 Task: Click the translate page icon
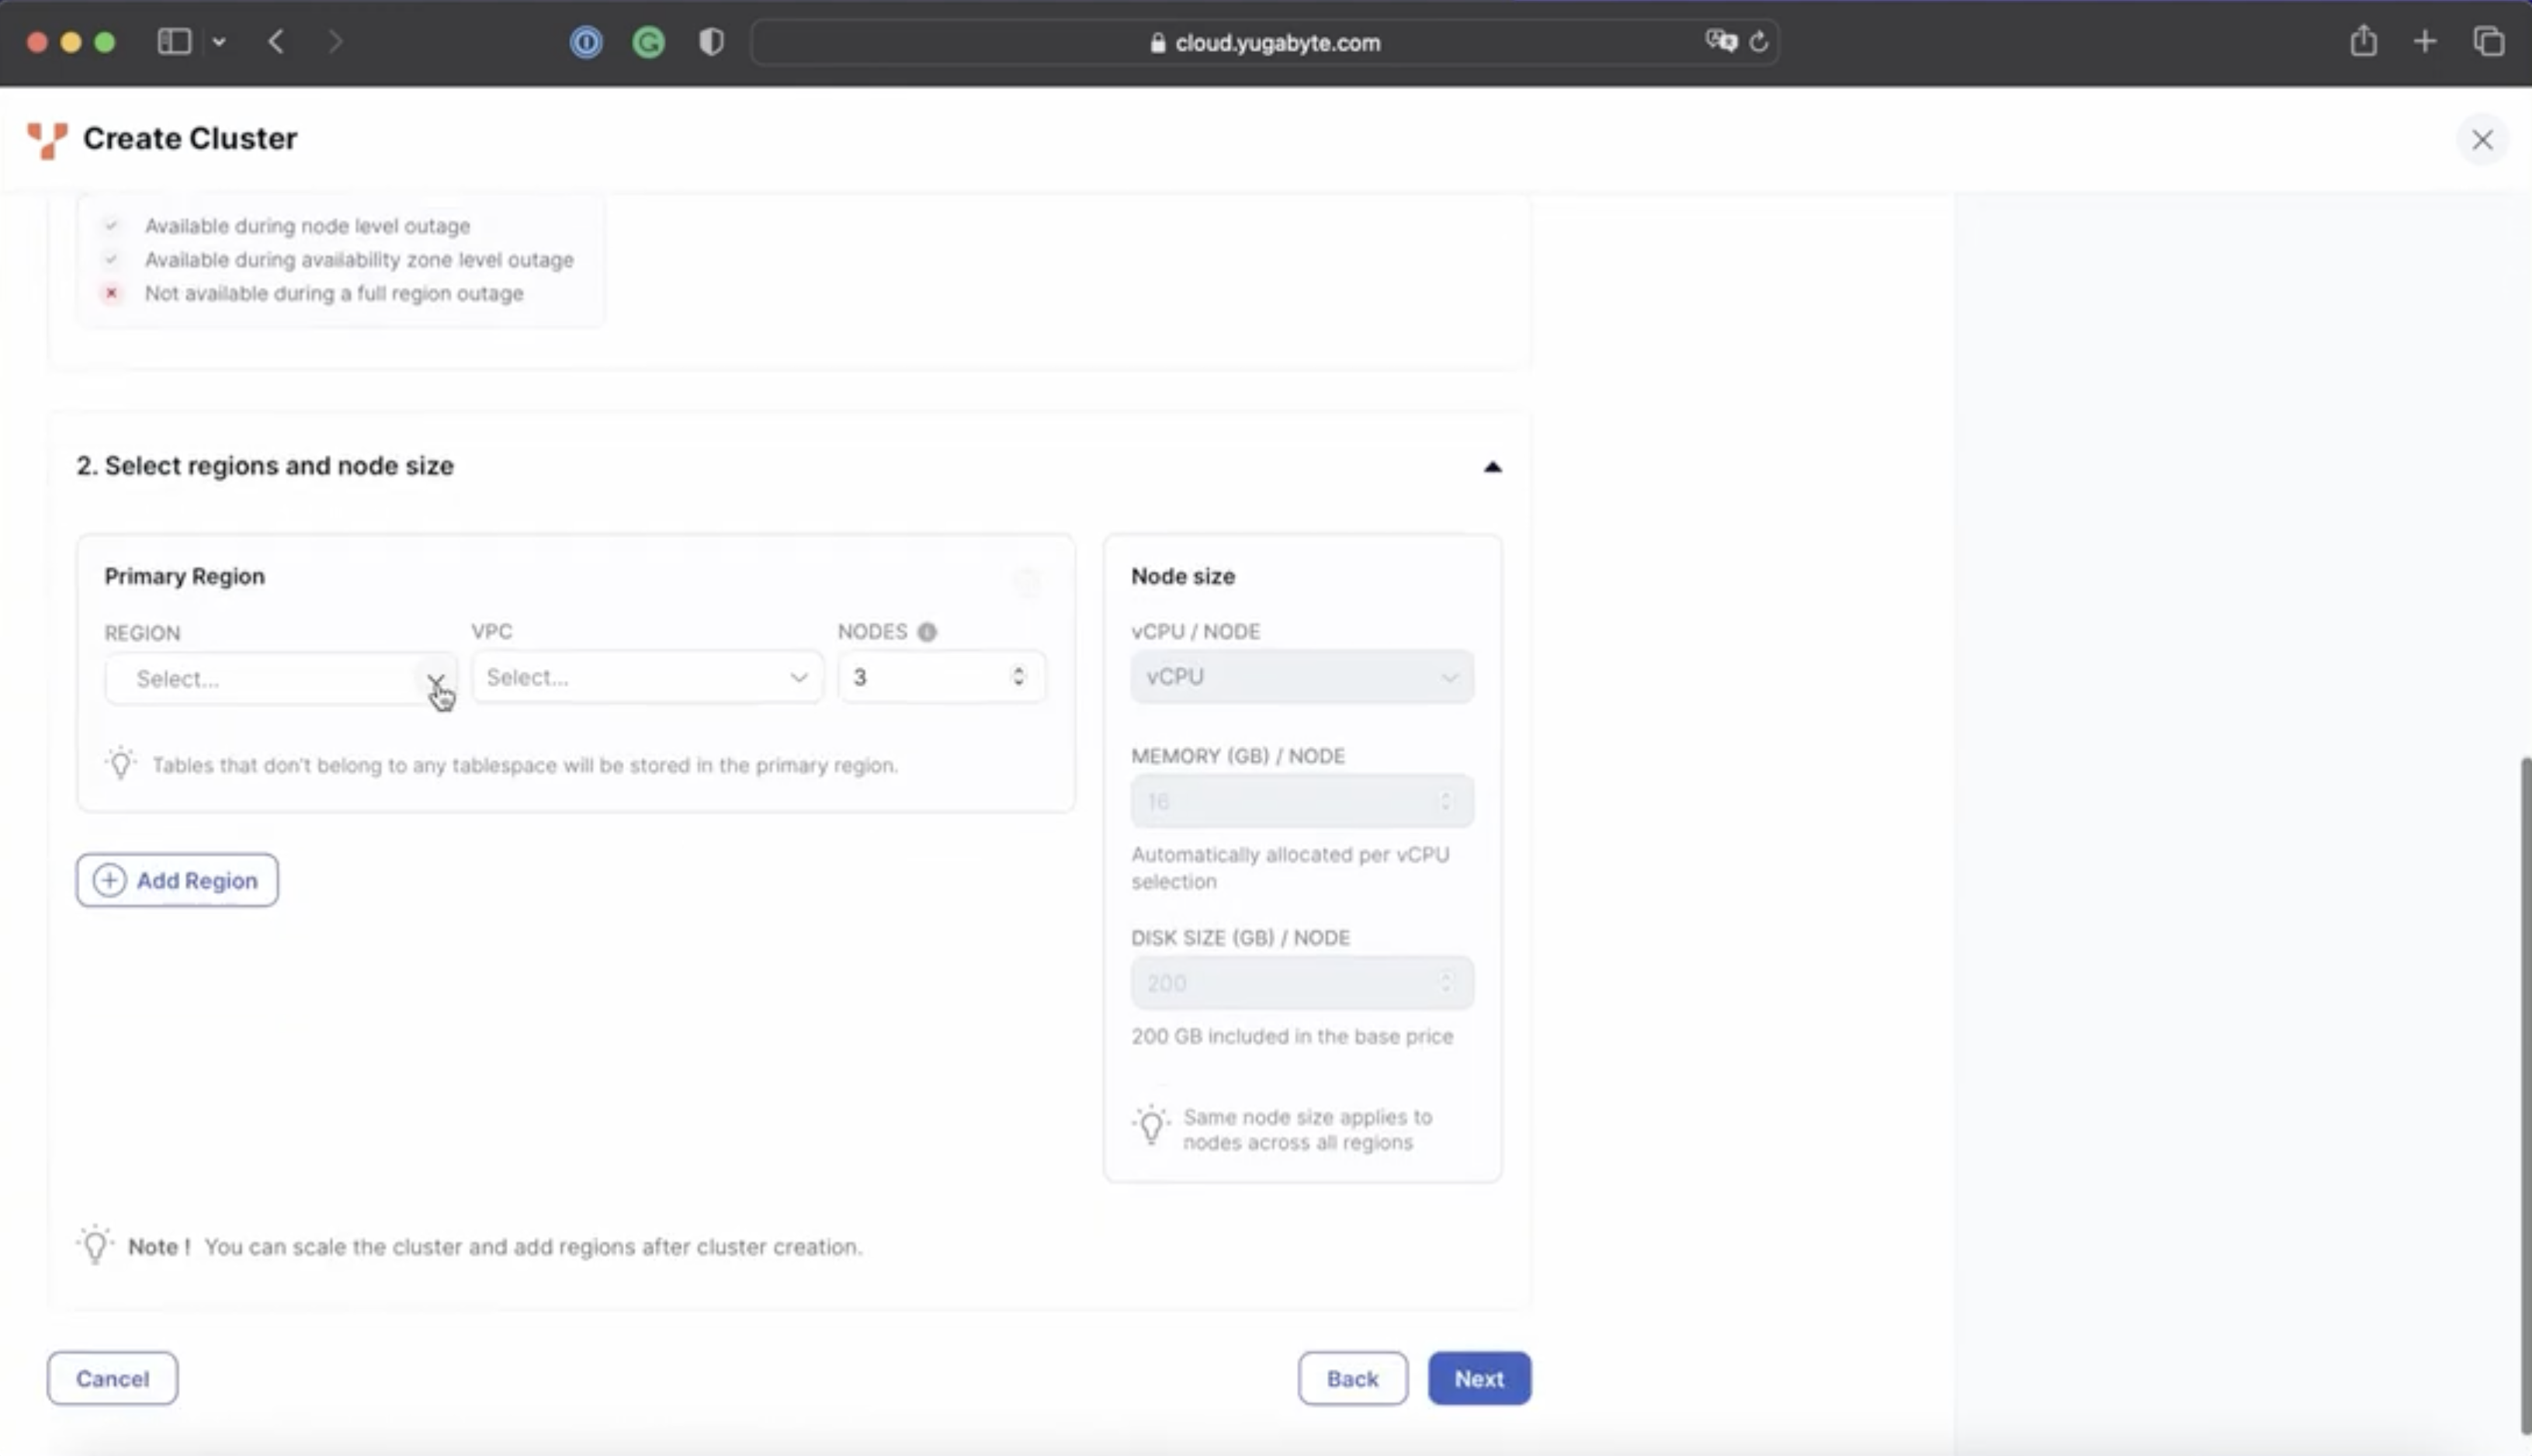click(1720, 42)
